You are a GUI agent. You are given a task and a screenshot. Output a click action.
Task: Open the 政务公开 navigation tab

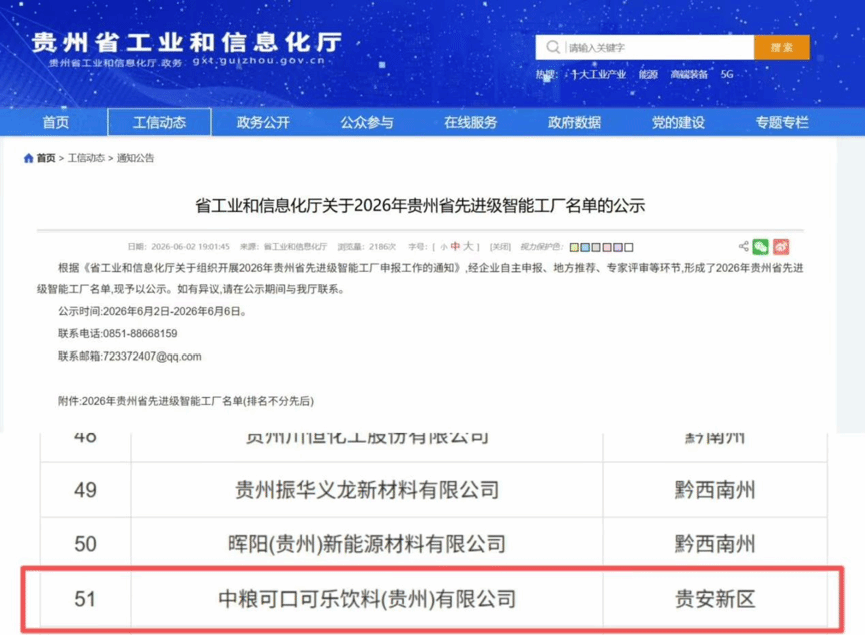point(263,122)
